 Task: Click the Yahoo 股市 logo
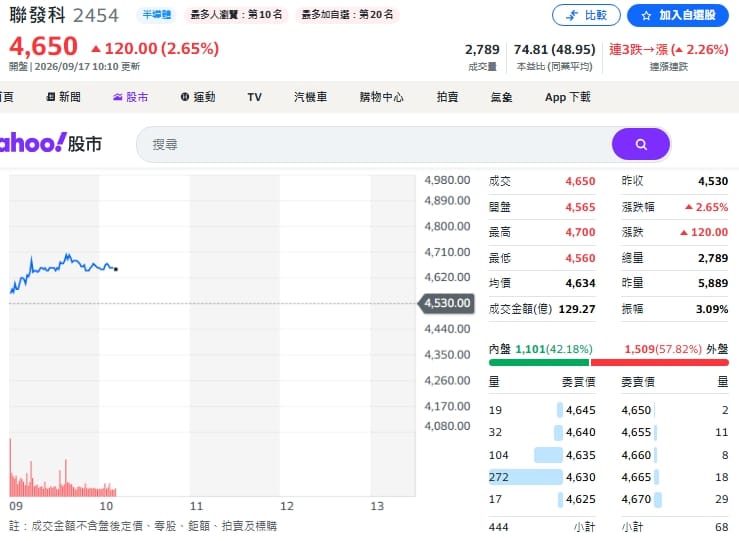tap(50, 143)
